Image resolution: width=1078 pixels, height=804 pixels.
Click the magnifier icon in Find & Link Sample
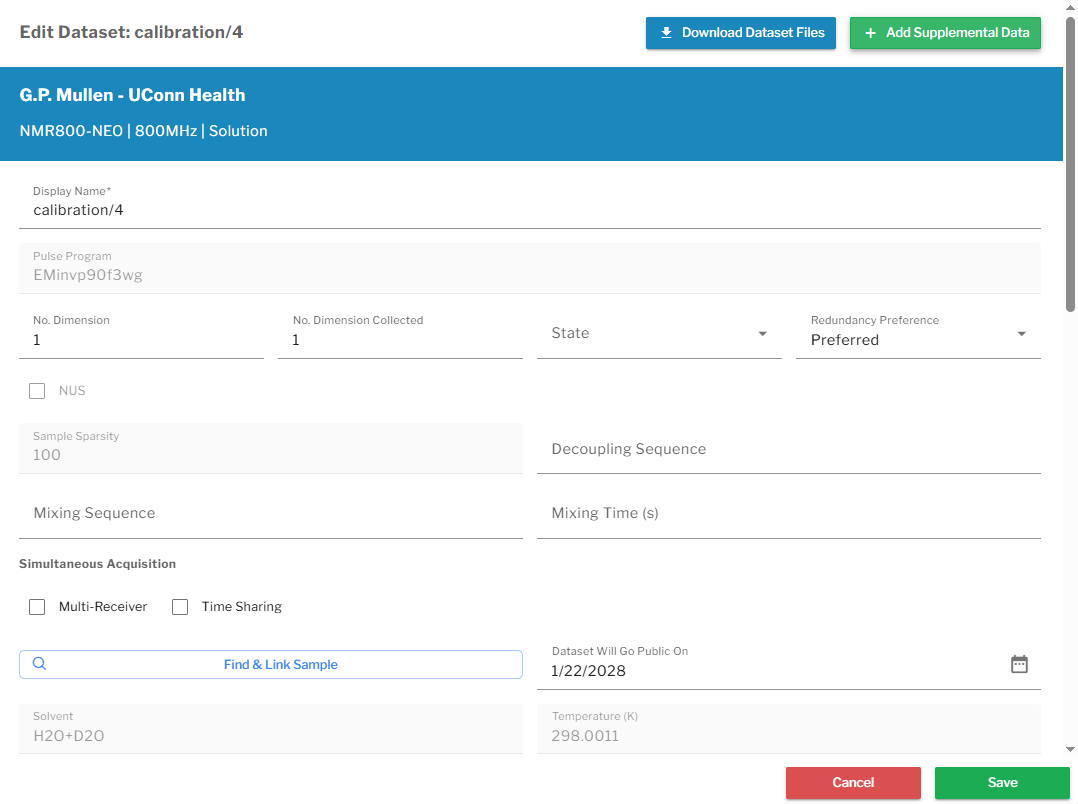pos(40,664)
